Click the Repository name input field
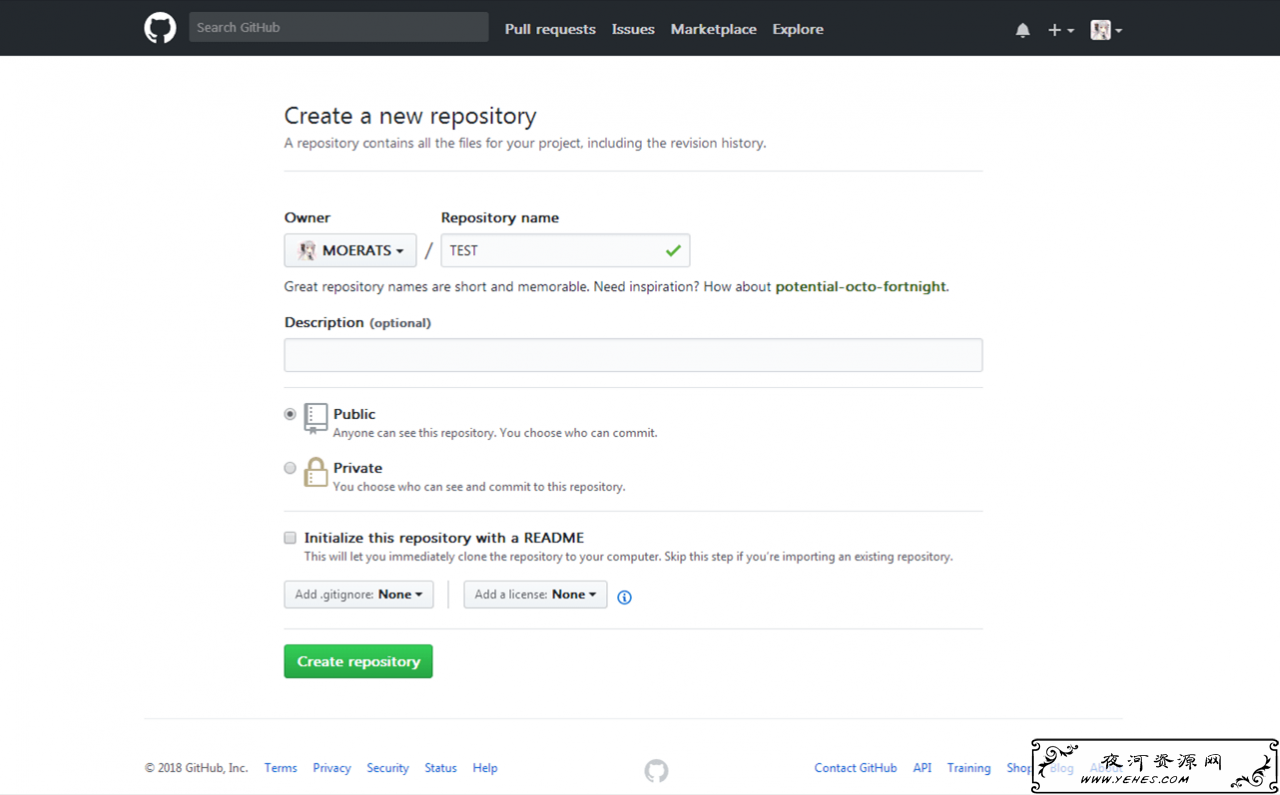Image resolution: width=1280 pixels, height=795 pixels. point(565,250)
